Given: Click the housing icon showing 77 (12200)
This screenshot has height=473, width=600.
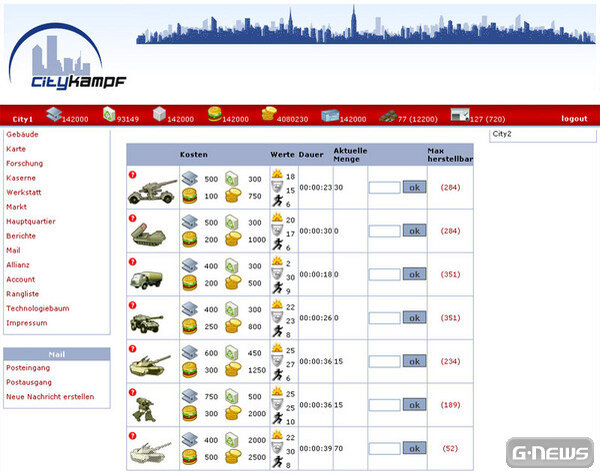Looking at the screenshot, I should [388, 116].
